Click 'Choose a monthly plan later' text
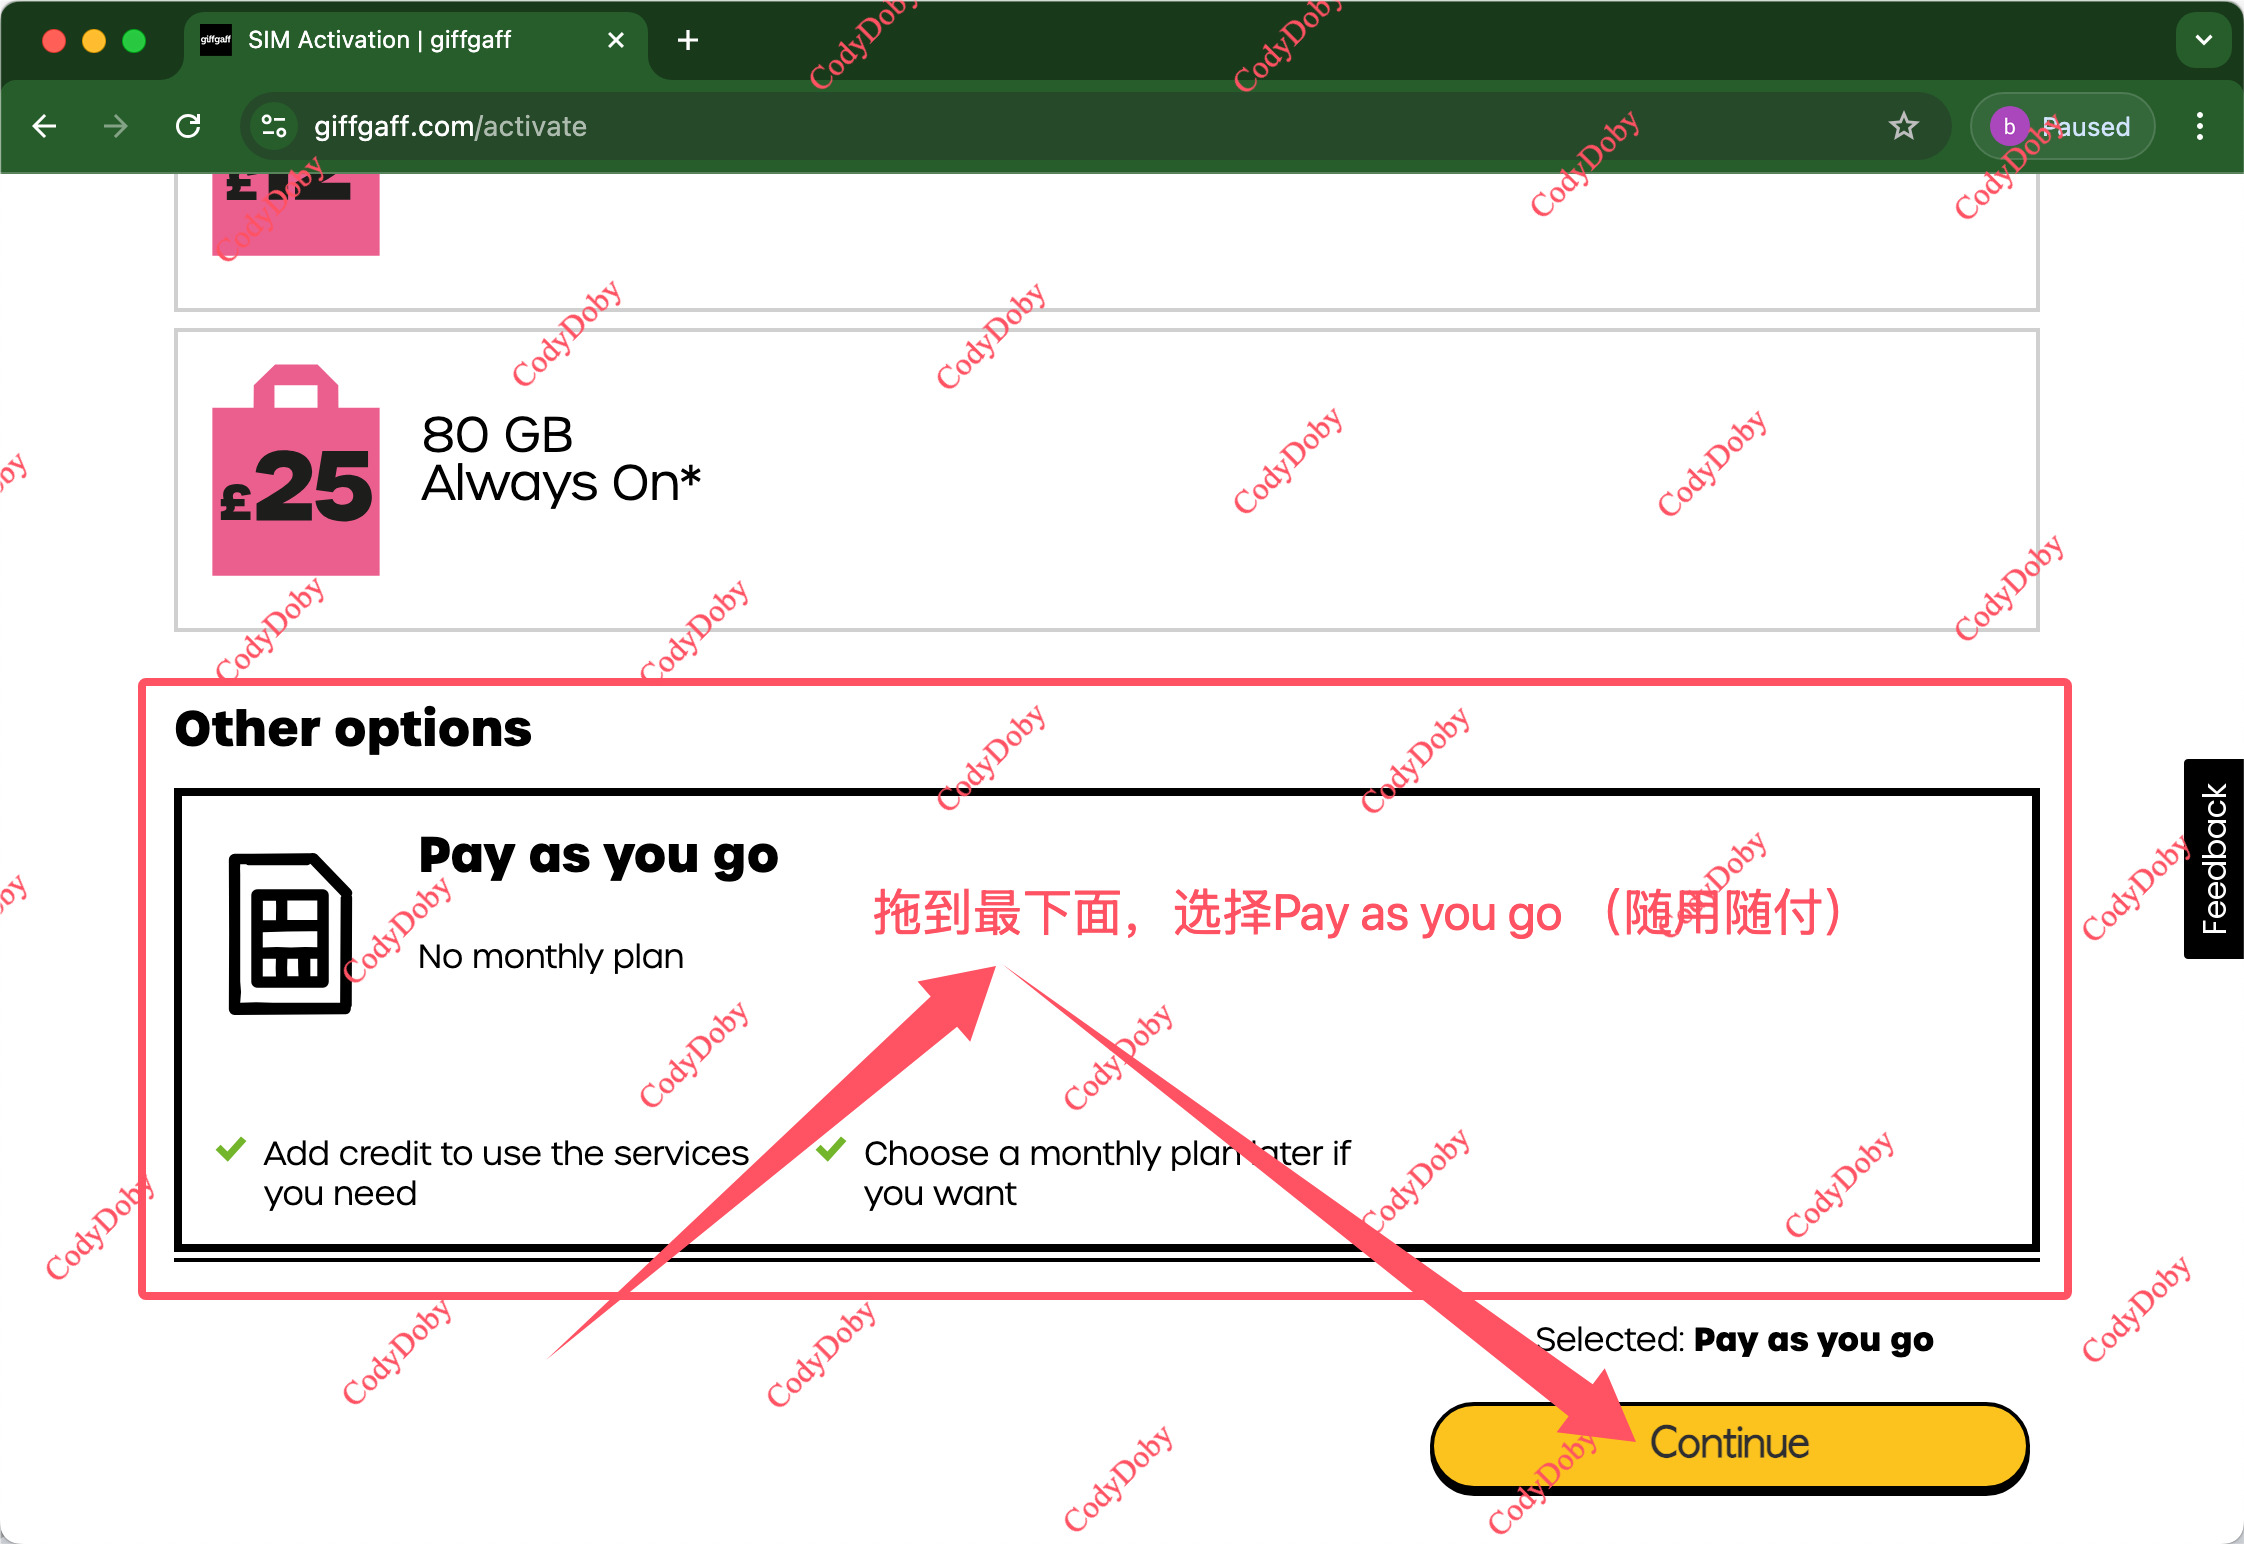This screenshot has height=1544, width=2244. 1107,1173
